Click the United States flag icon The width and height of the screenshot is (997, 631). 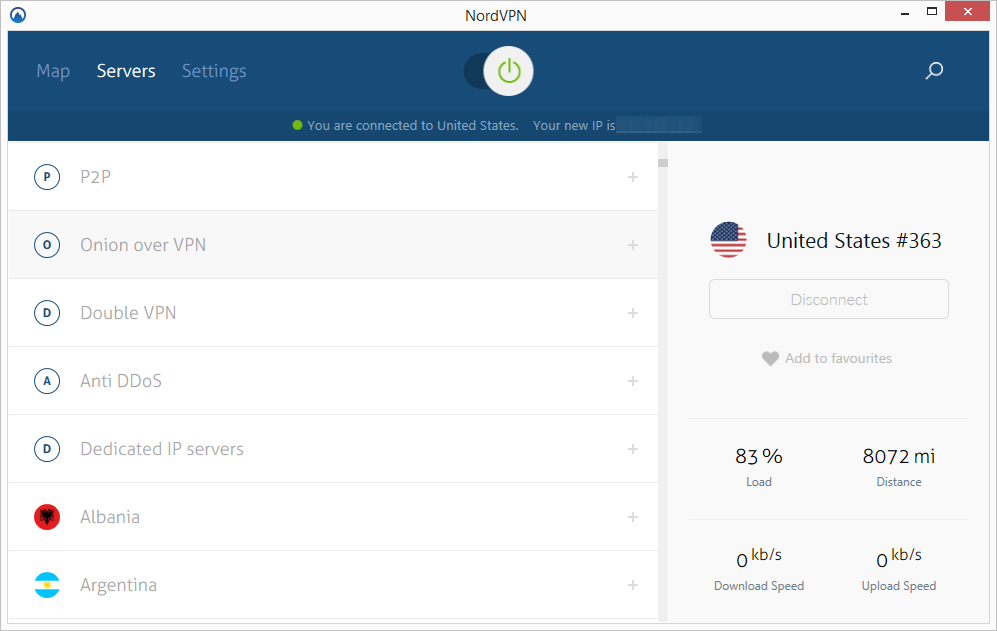(728, 240)
